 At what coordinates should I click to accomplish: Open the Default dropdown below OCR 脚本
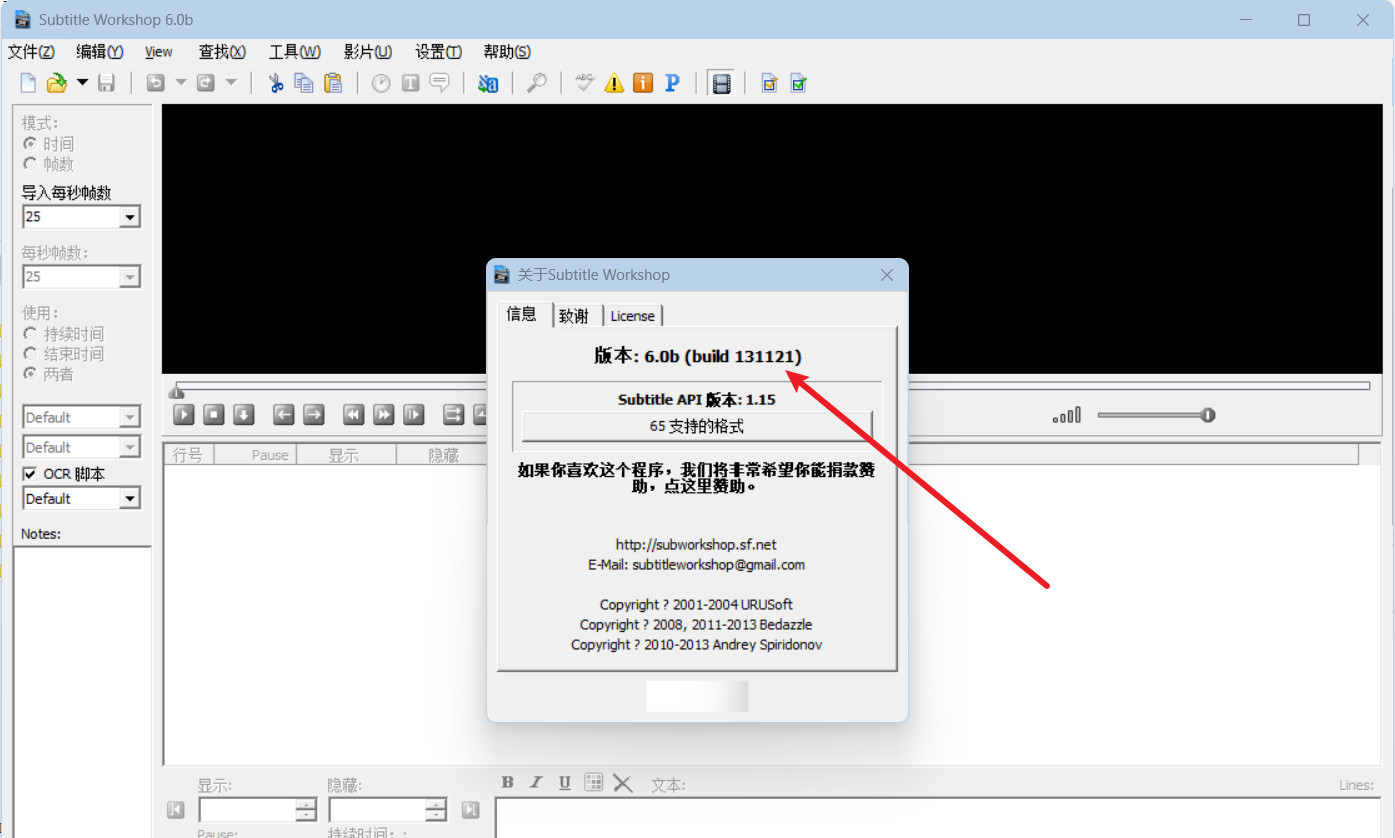click(x=130, y=498)
